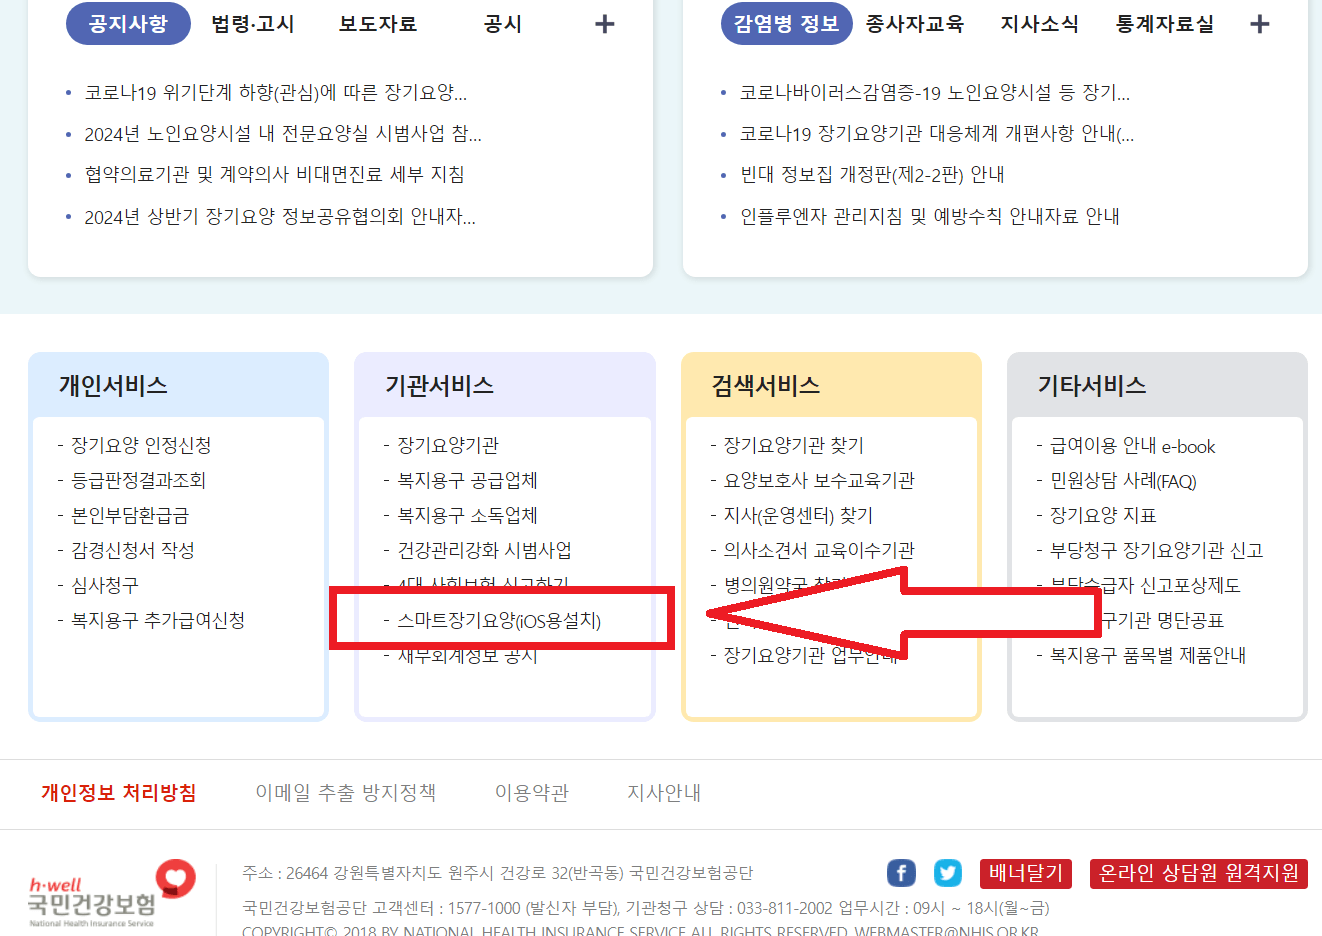Click the Twitter icon in the footer
This screenshot has height=936, width=1322.
point(947,872)
